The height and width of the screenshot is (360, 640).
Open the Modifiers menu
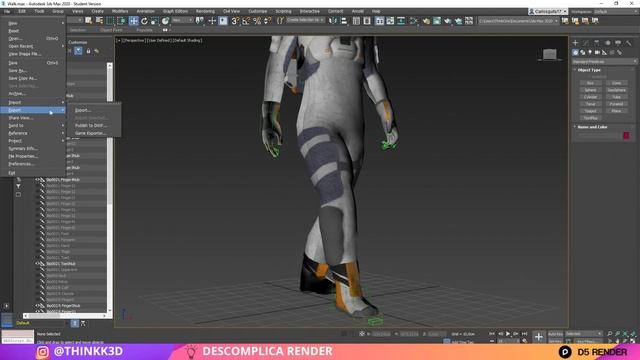click(120, 11)
